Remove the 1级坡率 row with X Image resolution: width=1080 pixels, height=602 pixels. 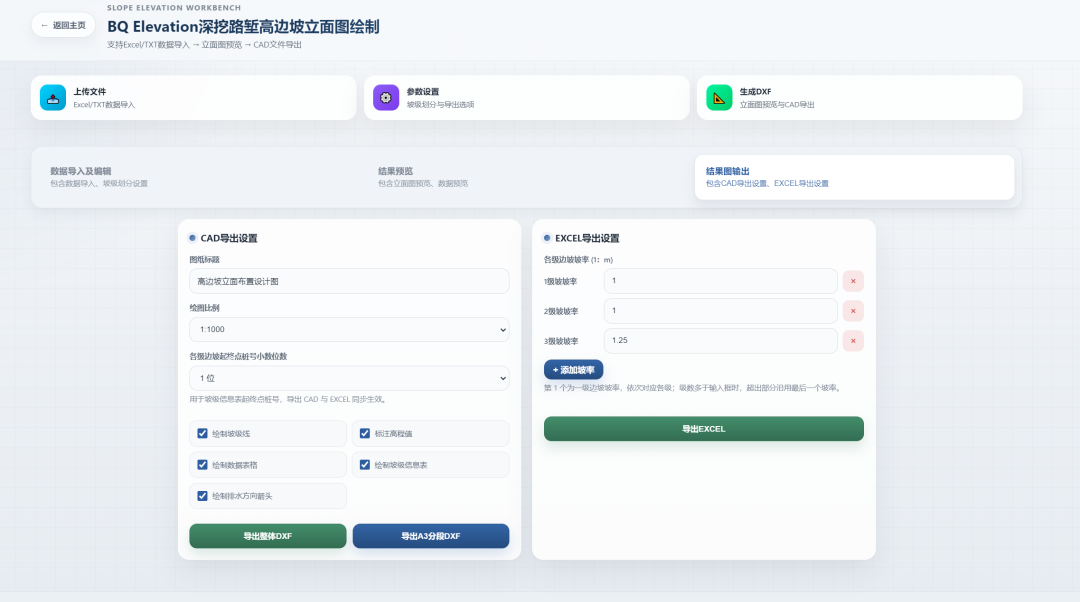[x=853, y=281]
